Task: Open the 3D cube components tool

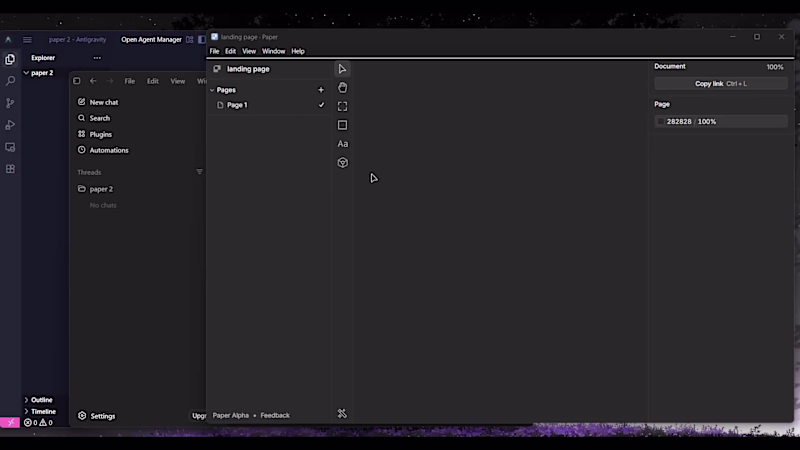Action: [342, 163]
